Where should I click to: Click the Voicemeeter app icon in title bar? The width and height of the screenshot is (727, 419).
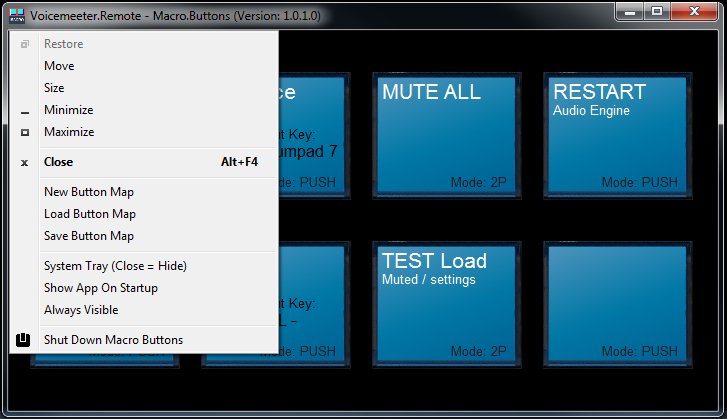click(x=17, y=15)
